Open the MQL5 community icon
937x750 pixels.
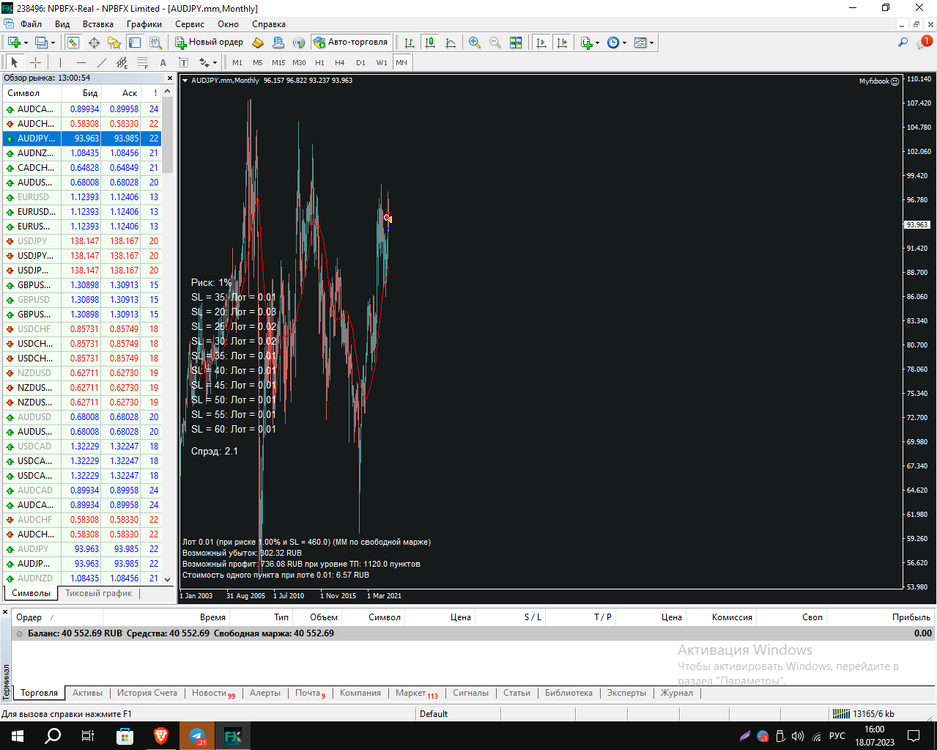click(x=278, y=42)
